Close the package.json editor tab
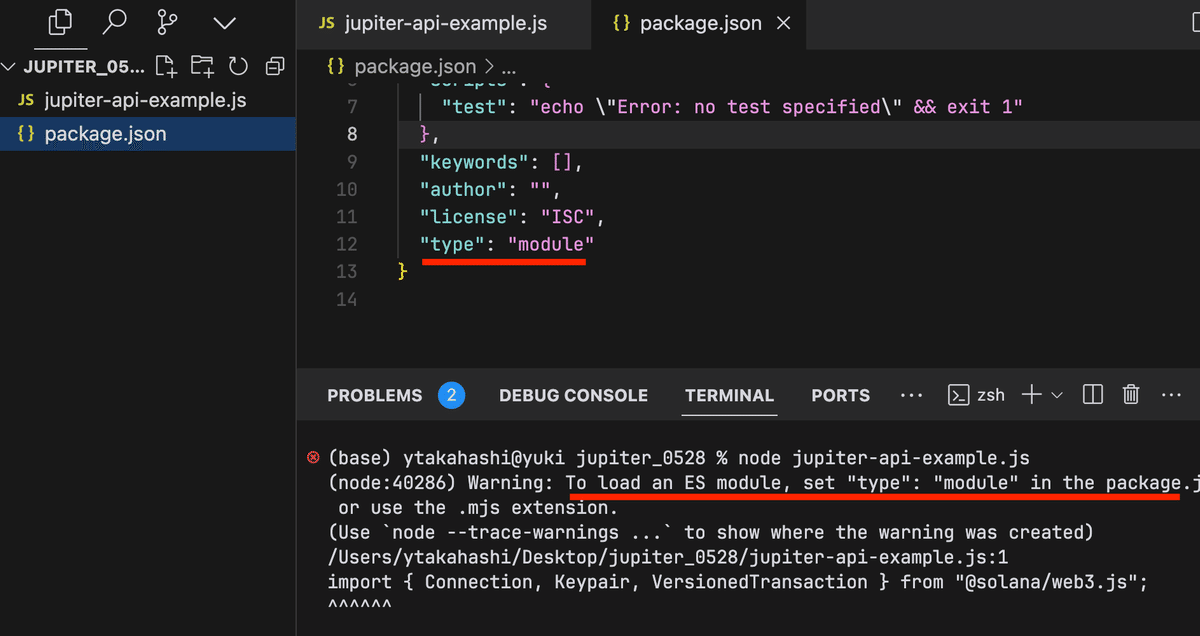The height and width of the screenshot is (636, 1200). click(x=784, y=23)
